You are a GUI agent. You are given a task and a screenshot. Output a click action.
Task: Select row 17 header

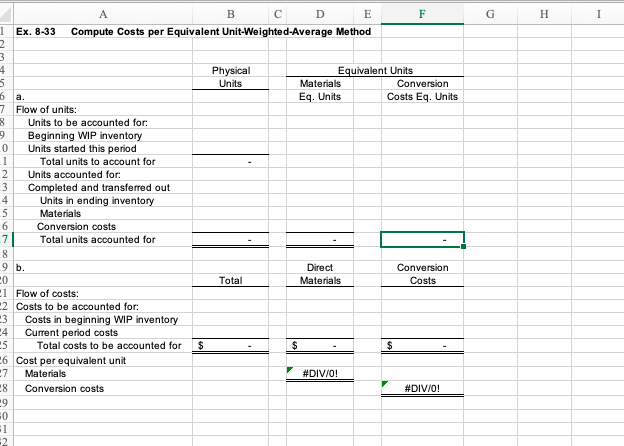tap(6, 240)
